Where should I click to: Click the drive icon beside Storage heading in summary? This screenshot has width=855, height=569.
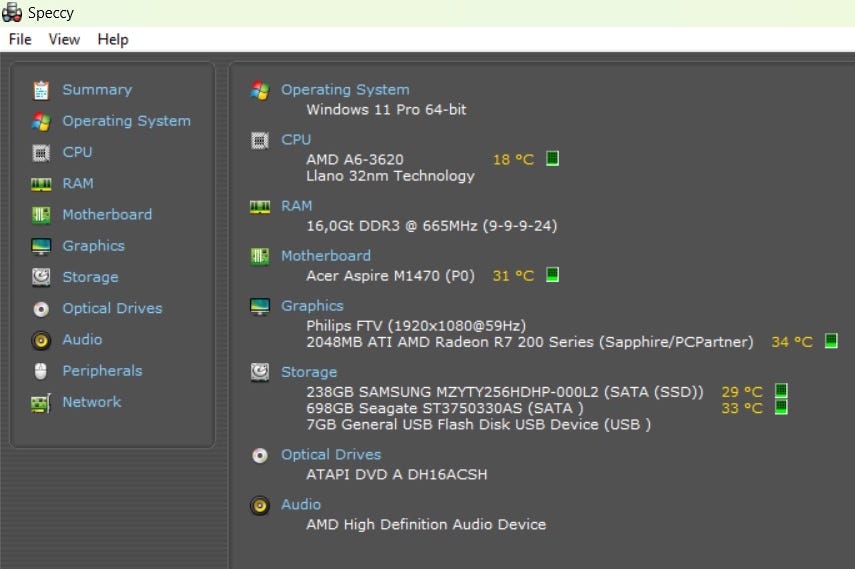[x=260, y=372]
